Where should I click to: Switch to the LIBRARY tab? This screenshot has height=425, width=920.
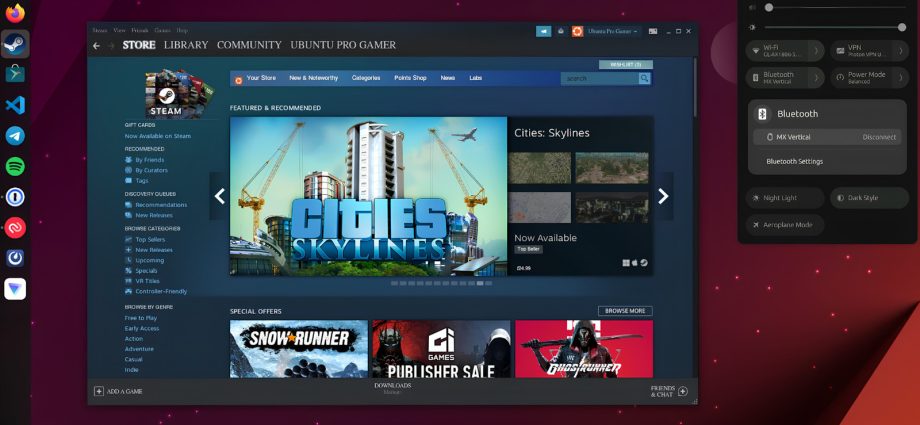pyautogui.click(x=186, y=45)
